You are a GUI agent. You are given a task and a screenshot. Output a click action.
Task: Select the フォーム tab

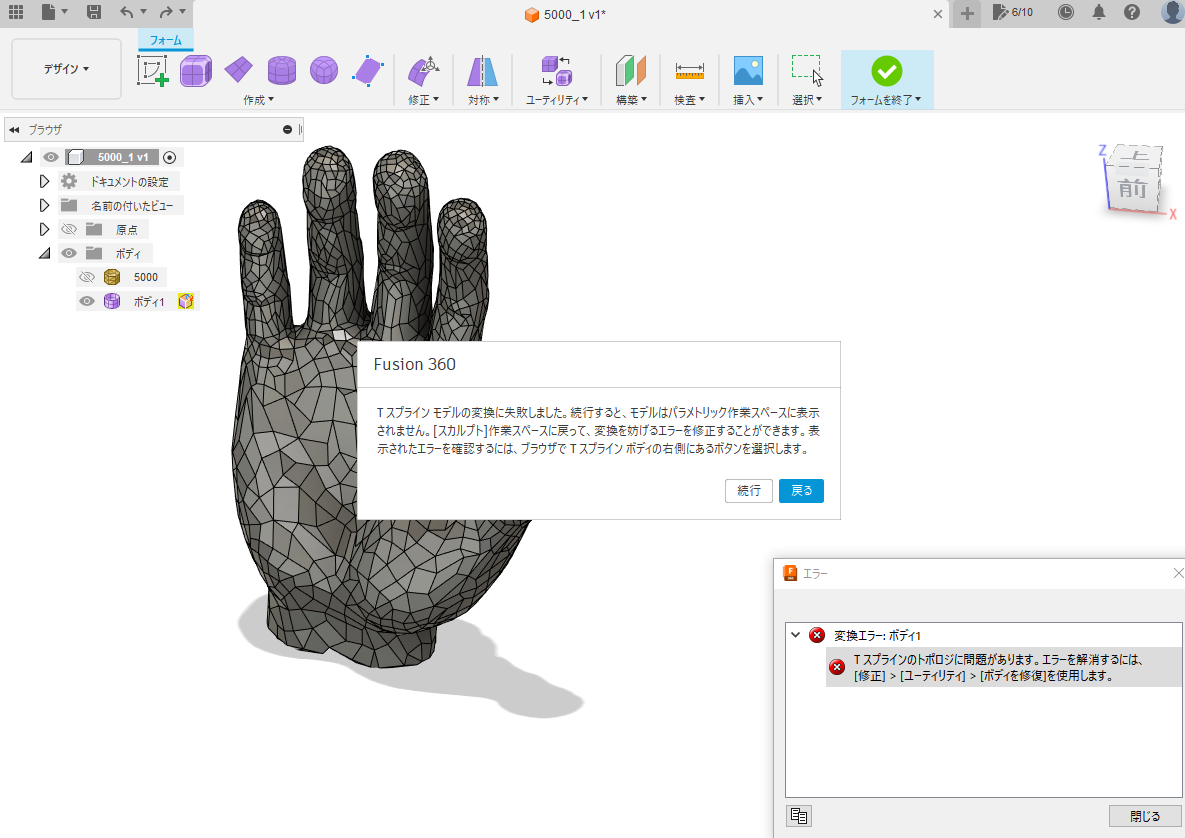coord(165,40)
